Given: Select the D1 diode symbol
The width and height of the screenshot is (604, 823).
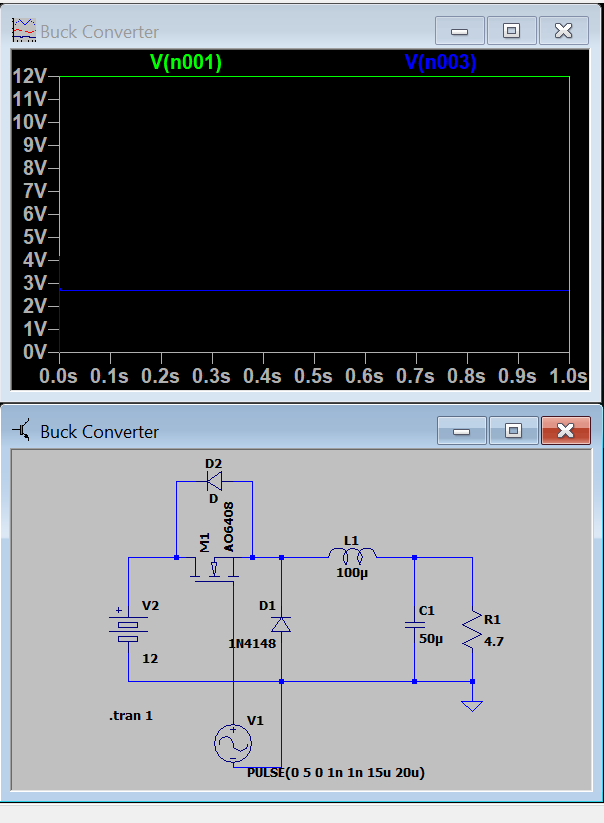Looking at the screenshot, I should [281, 625].
